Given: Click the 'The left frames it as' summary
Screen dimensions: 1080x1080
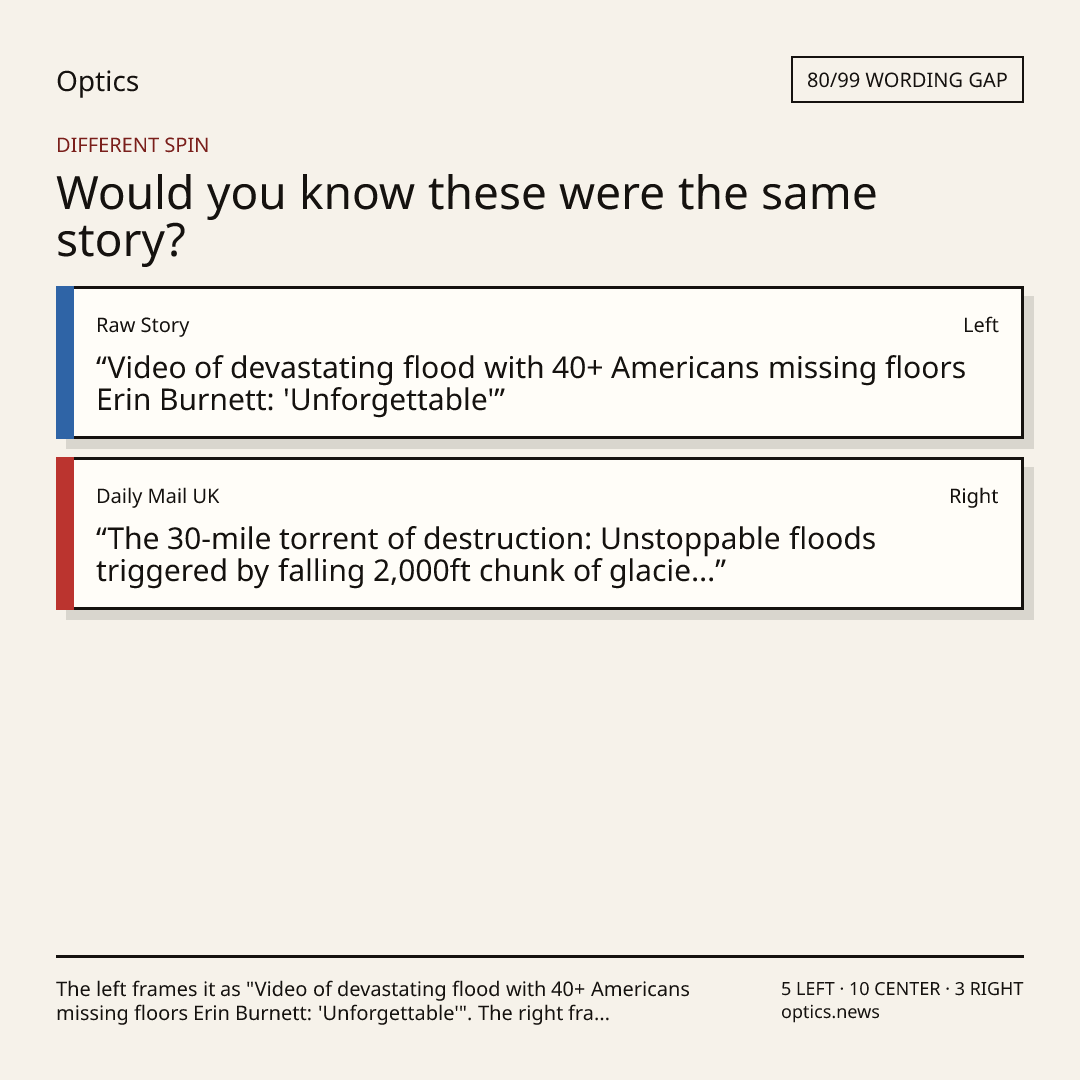Looking at the screenshot, I should point(373,1001).
